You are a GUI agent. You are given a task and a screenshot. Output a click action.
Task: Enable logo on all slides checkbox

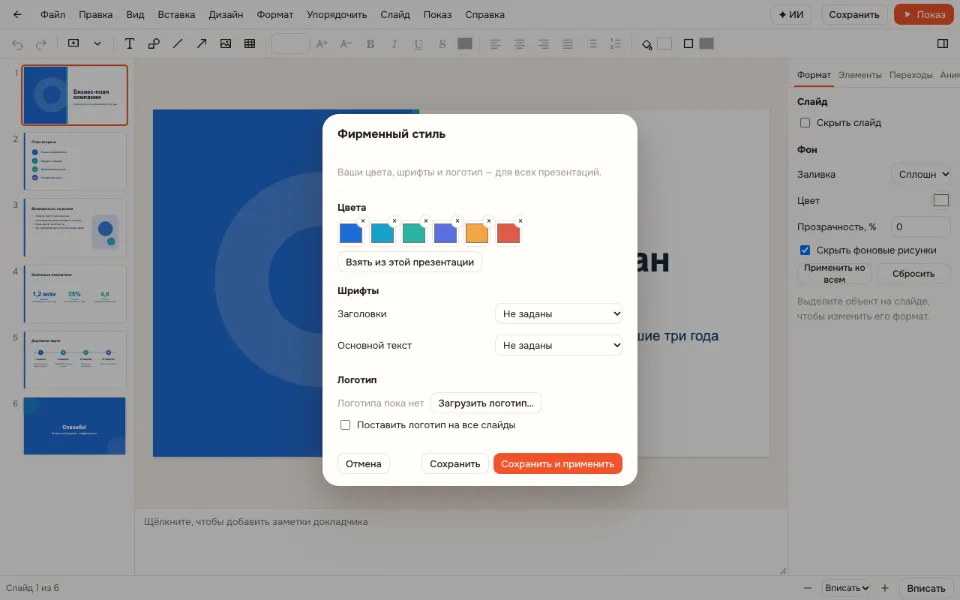[x=345, y=425]
